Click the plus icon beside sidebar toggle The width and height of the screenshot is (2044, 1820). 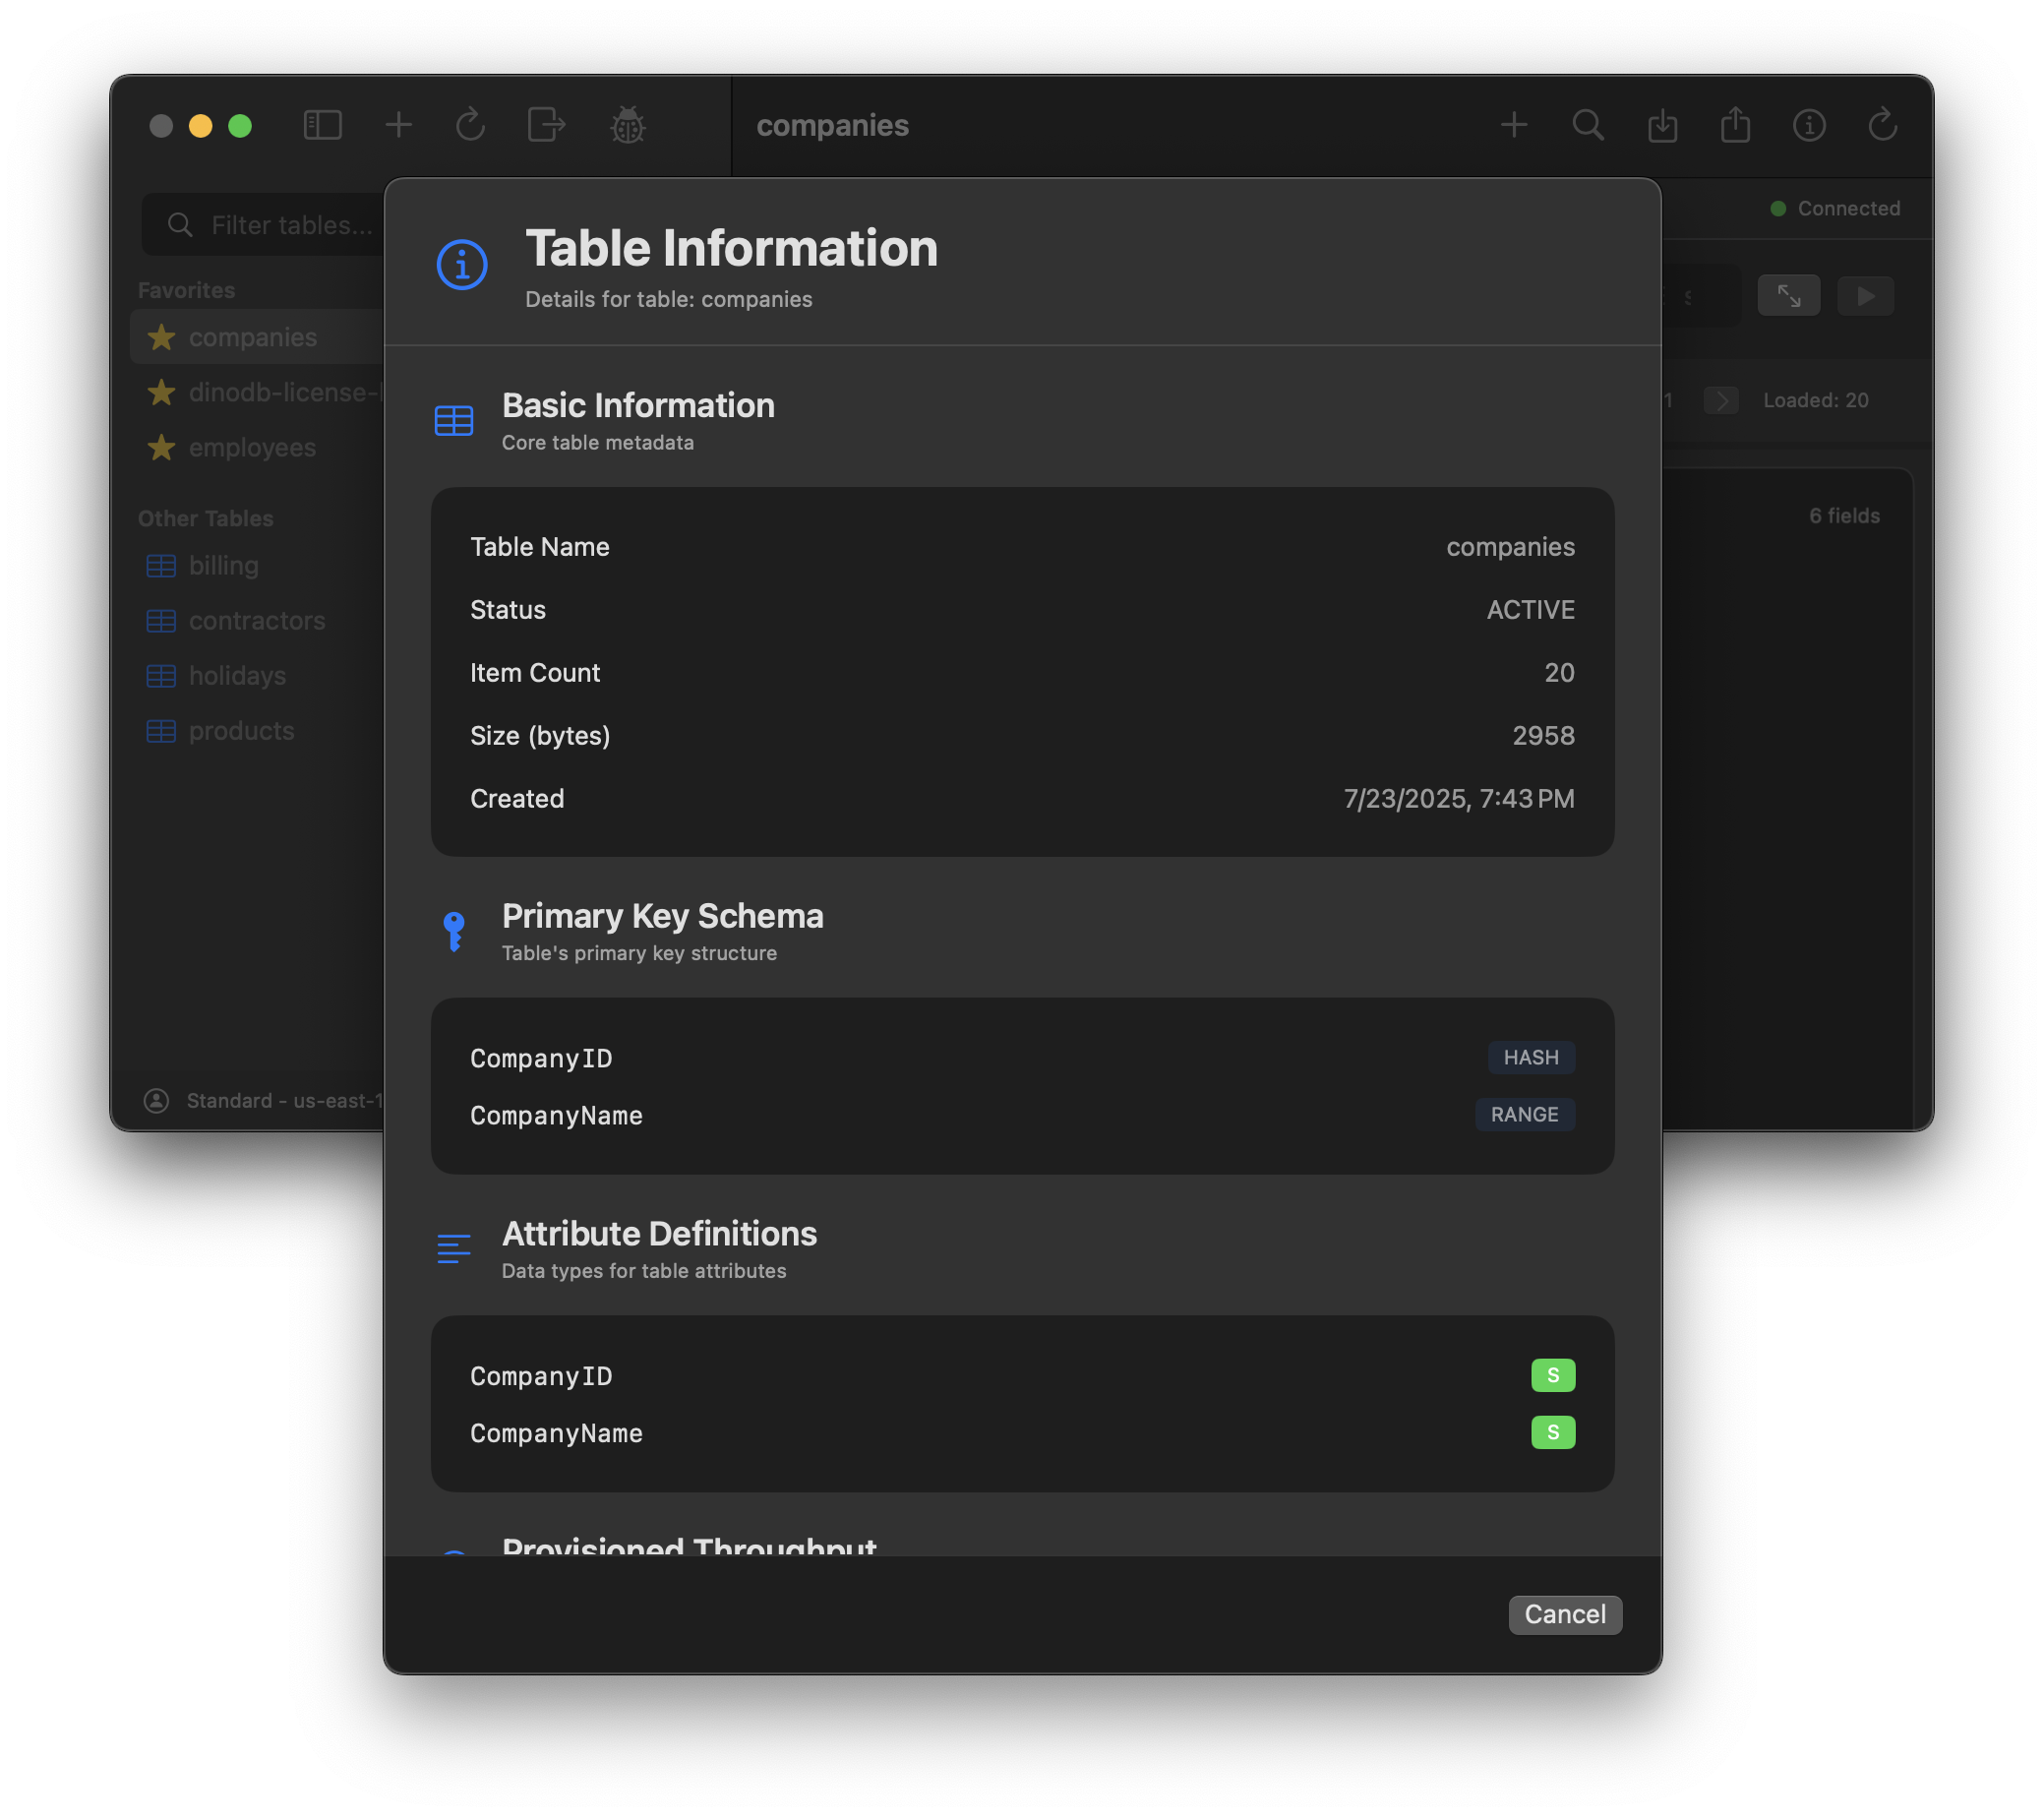[x=398, y=125]
